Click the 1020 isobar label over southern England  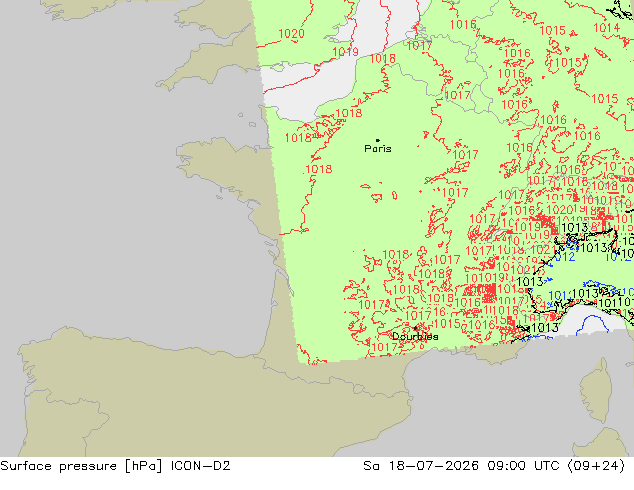tap(292, 34)
